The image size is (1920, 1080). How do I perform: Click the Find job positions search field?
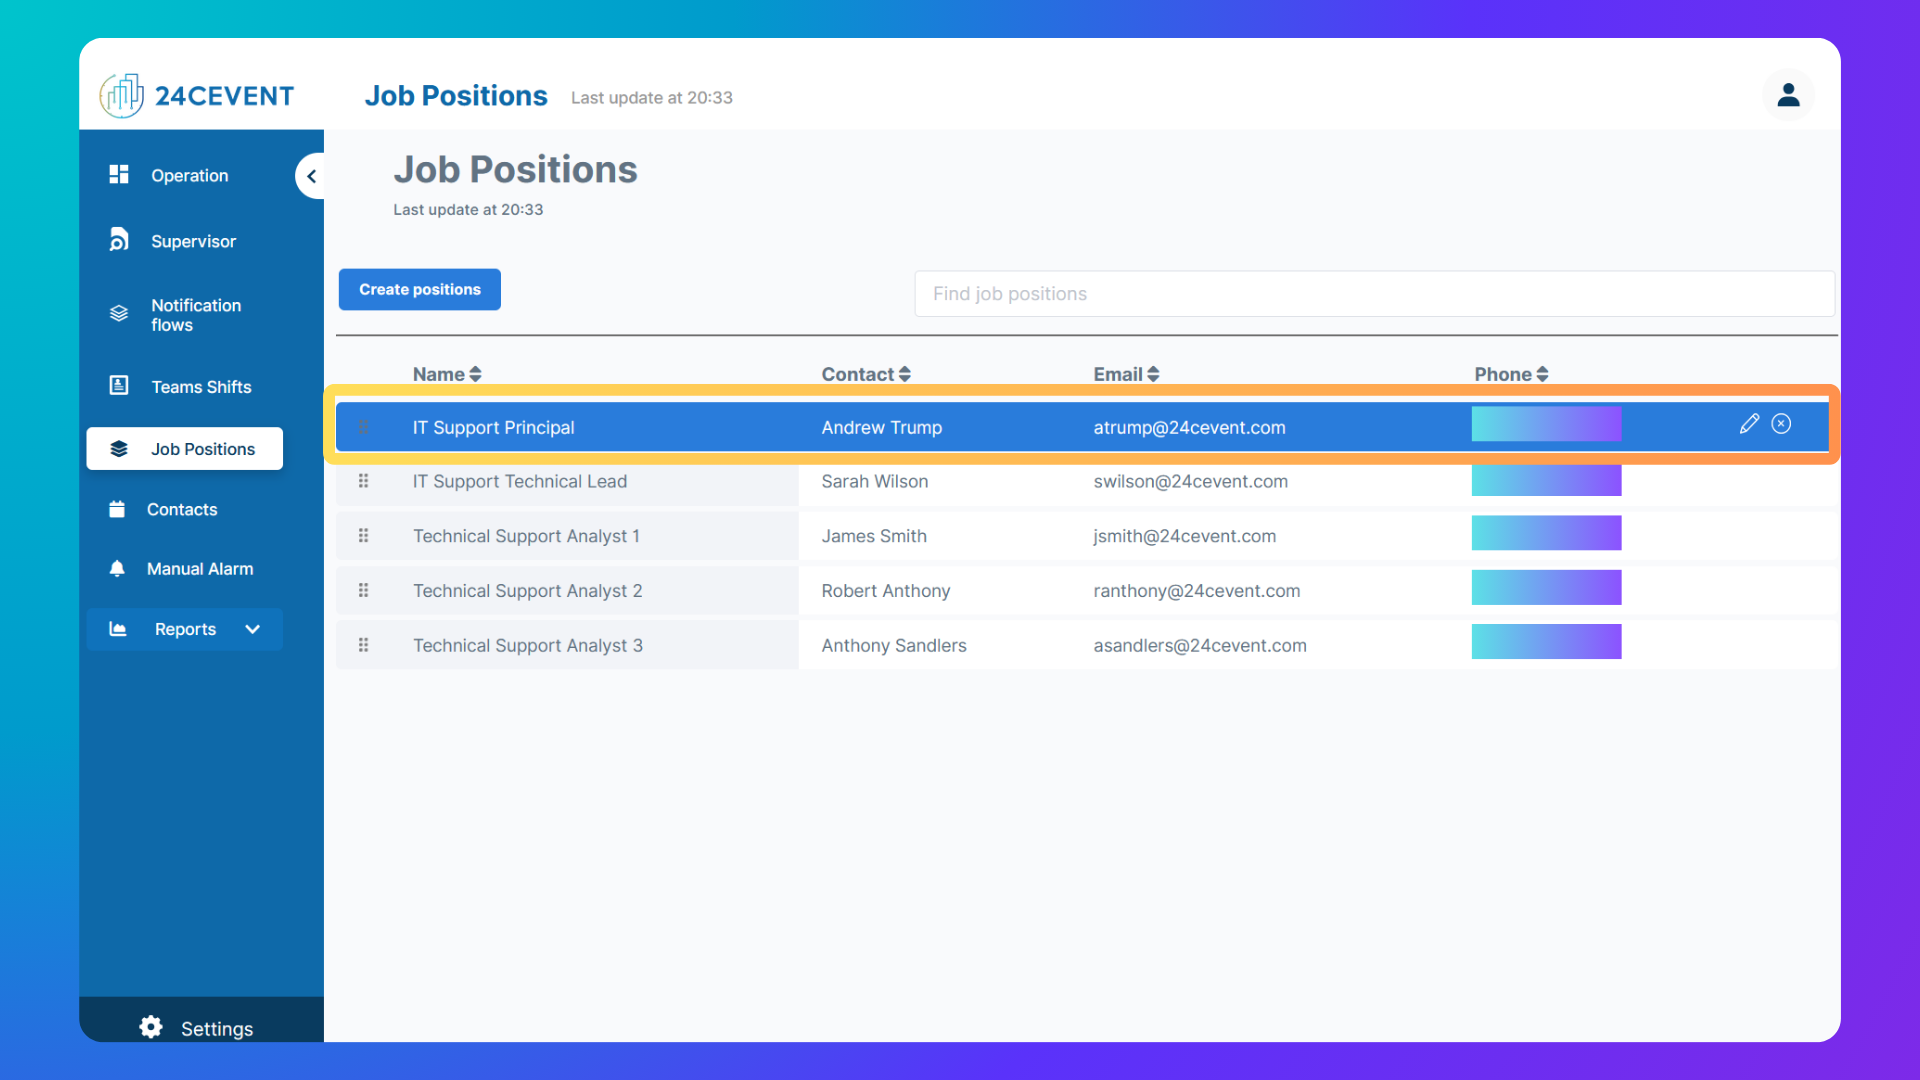tap(1374, 294)
